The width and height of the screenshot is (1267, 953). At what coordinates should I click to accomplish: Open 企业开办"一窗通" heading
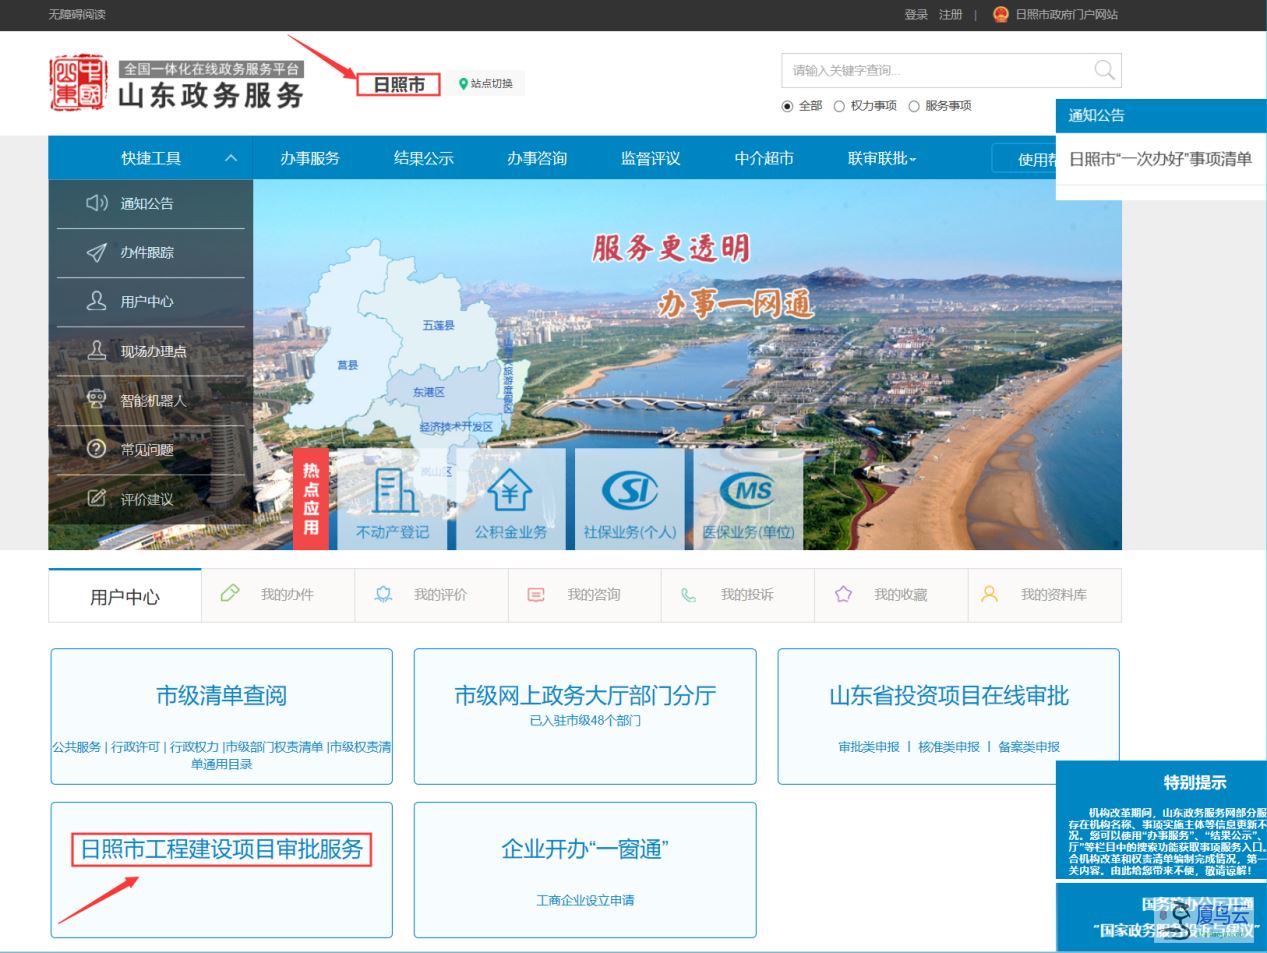point(585,849)
